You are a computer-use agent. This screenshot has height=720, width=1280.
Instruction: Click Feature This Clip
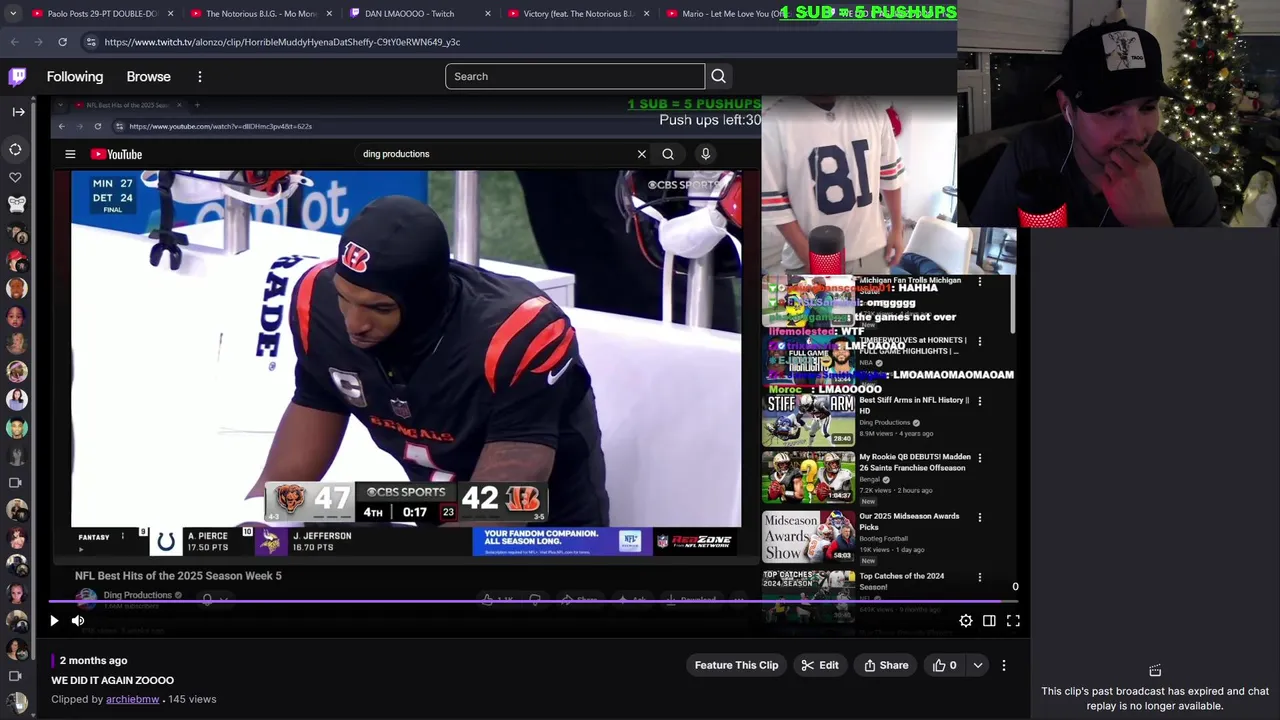click(x=736, y=665)
